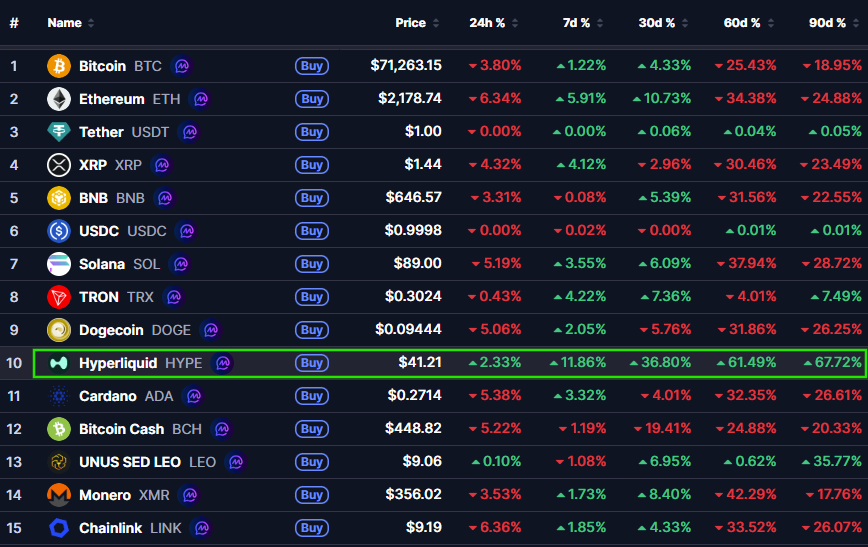
Task: Click the purple badge icon beside LINK
Action: (202, 528)
